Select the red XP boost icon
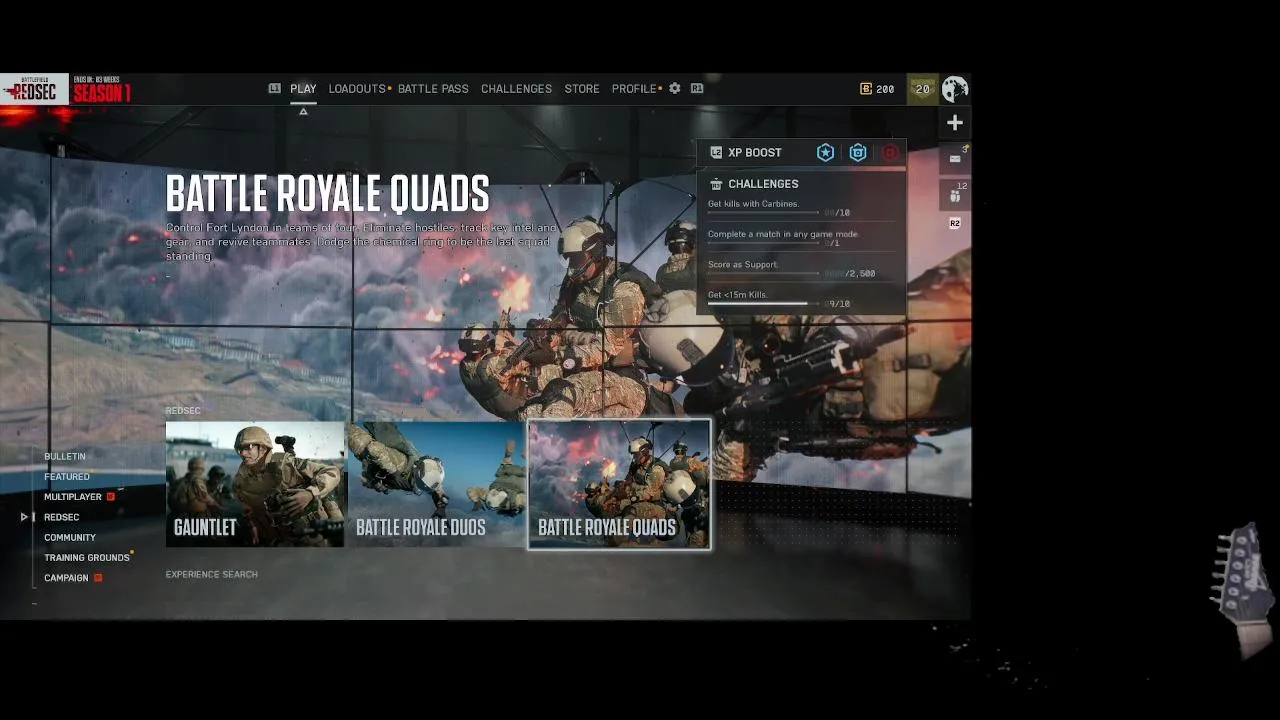The width and height of the screenshot is (1280, 720). click(890, 152)
